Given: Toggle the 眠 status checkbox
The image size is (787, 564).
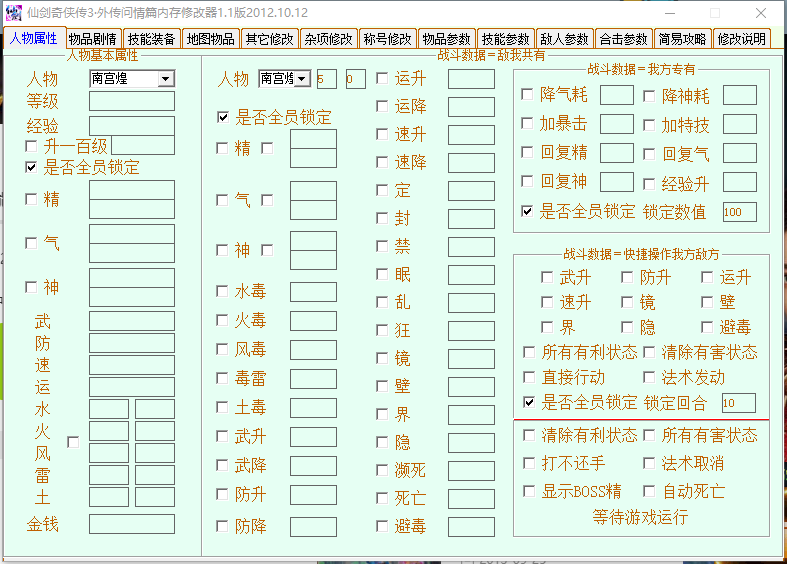Looking at the screenshot, I should 382,274.
